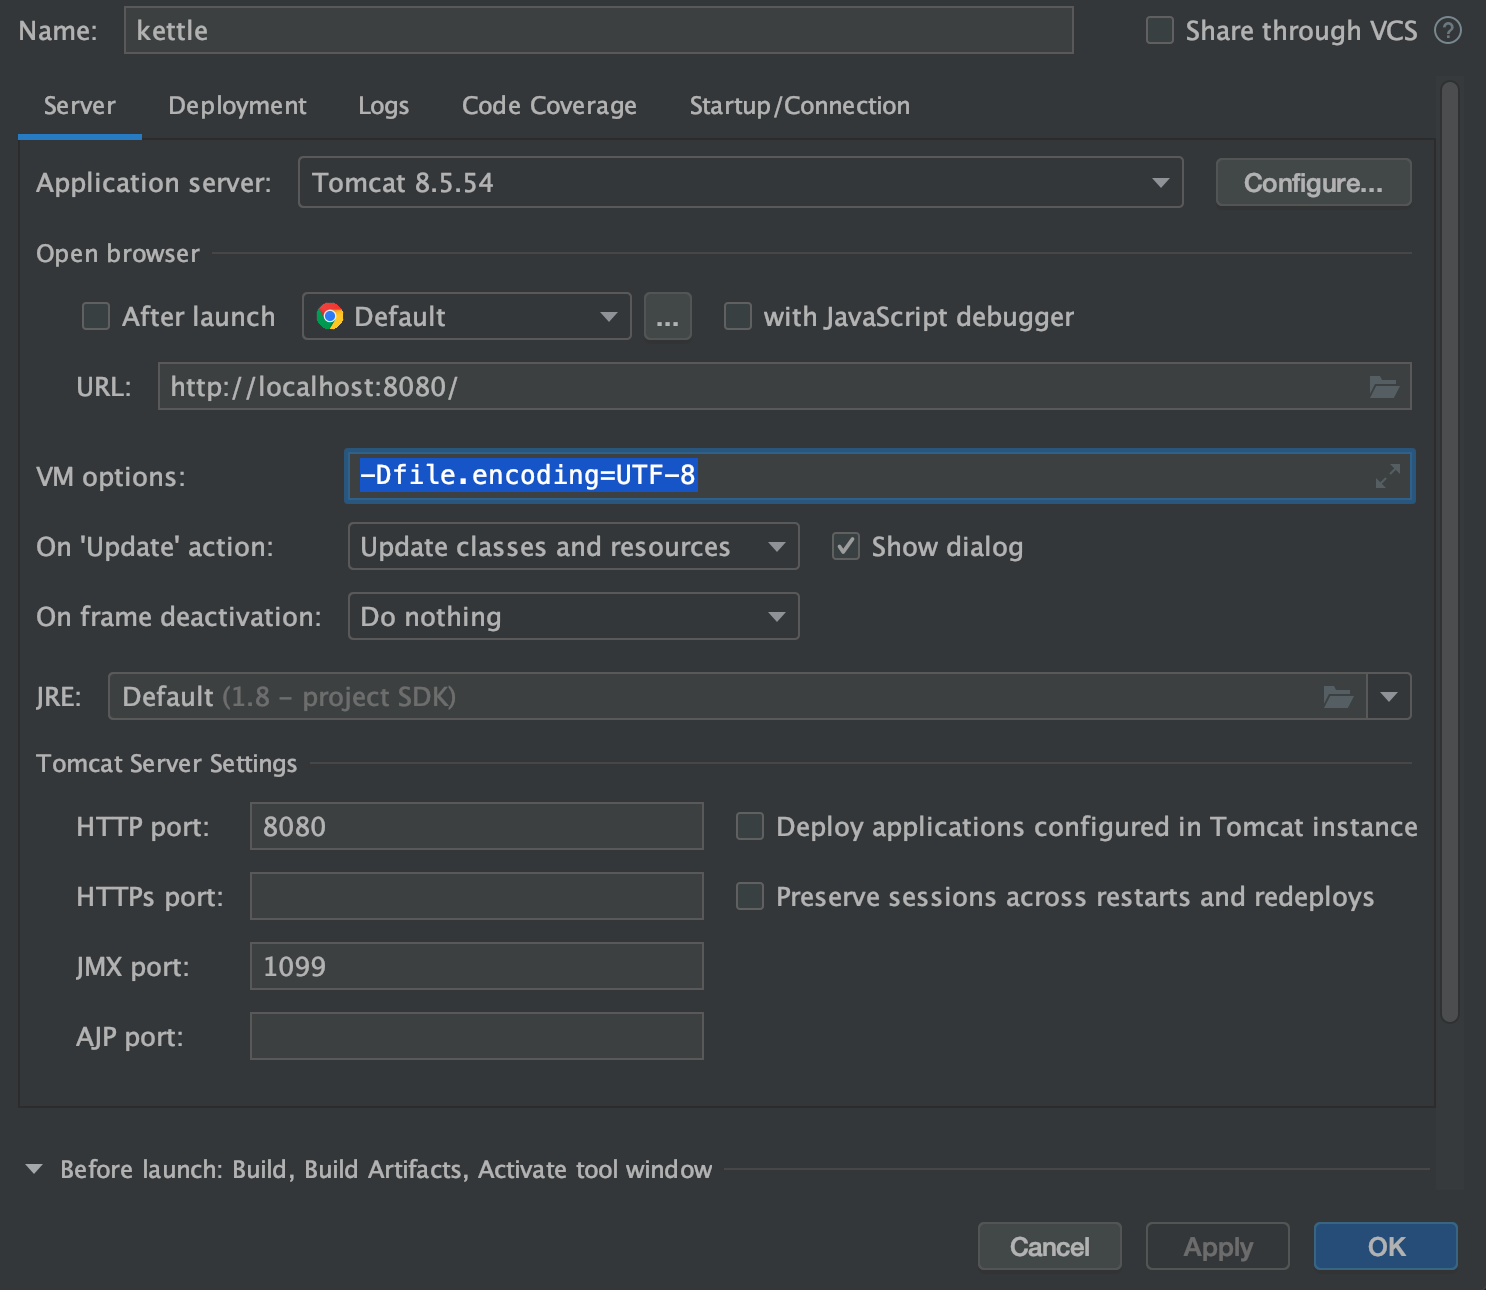Open the Share through VCS help icon

coord(1447,31)
